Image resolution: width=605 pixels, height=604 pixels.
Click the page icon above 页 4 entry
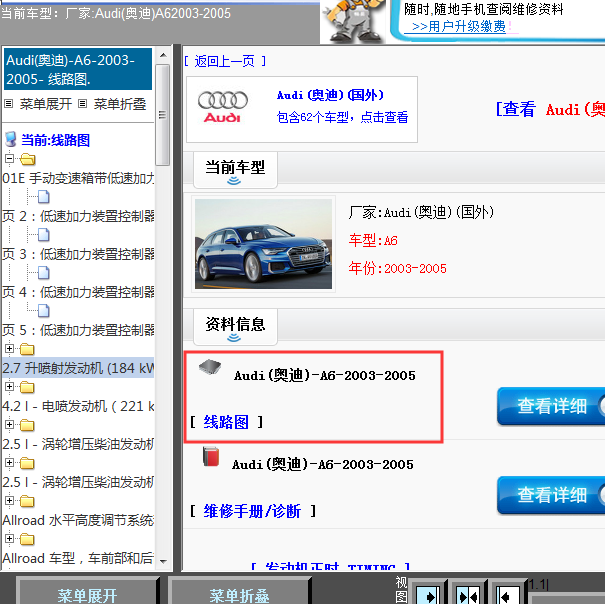coord(44,272)
